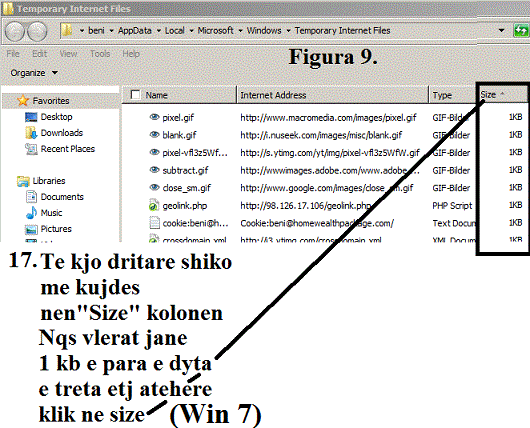Image resolution: width=530 pixels, height=428 pixels.
Task: Click the geolink.php file icon
Action: tap(154, 205)
